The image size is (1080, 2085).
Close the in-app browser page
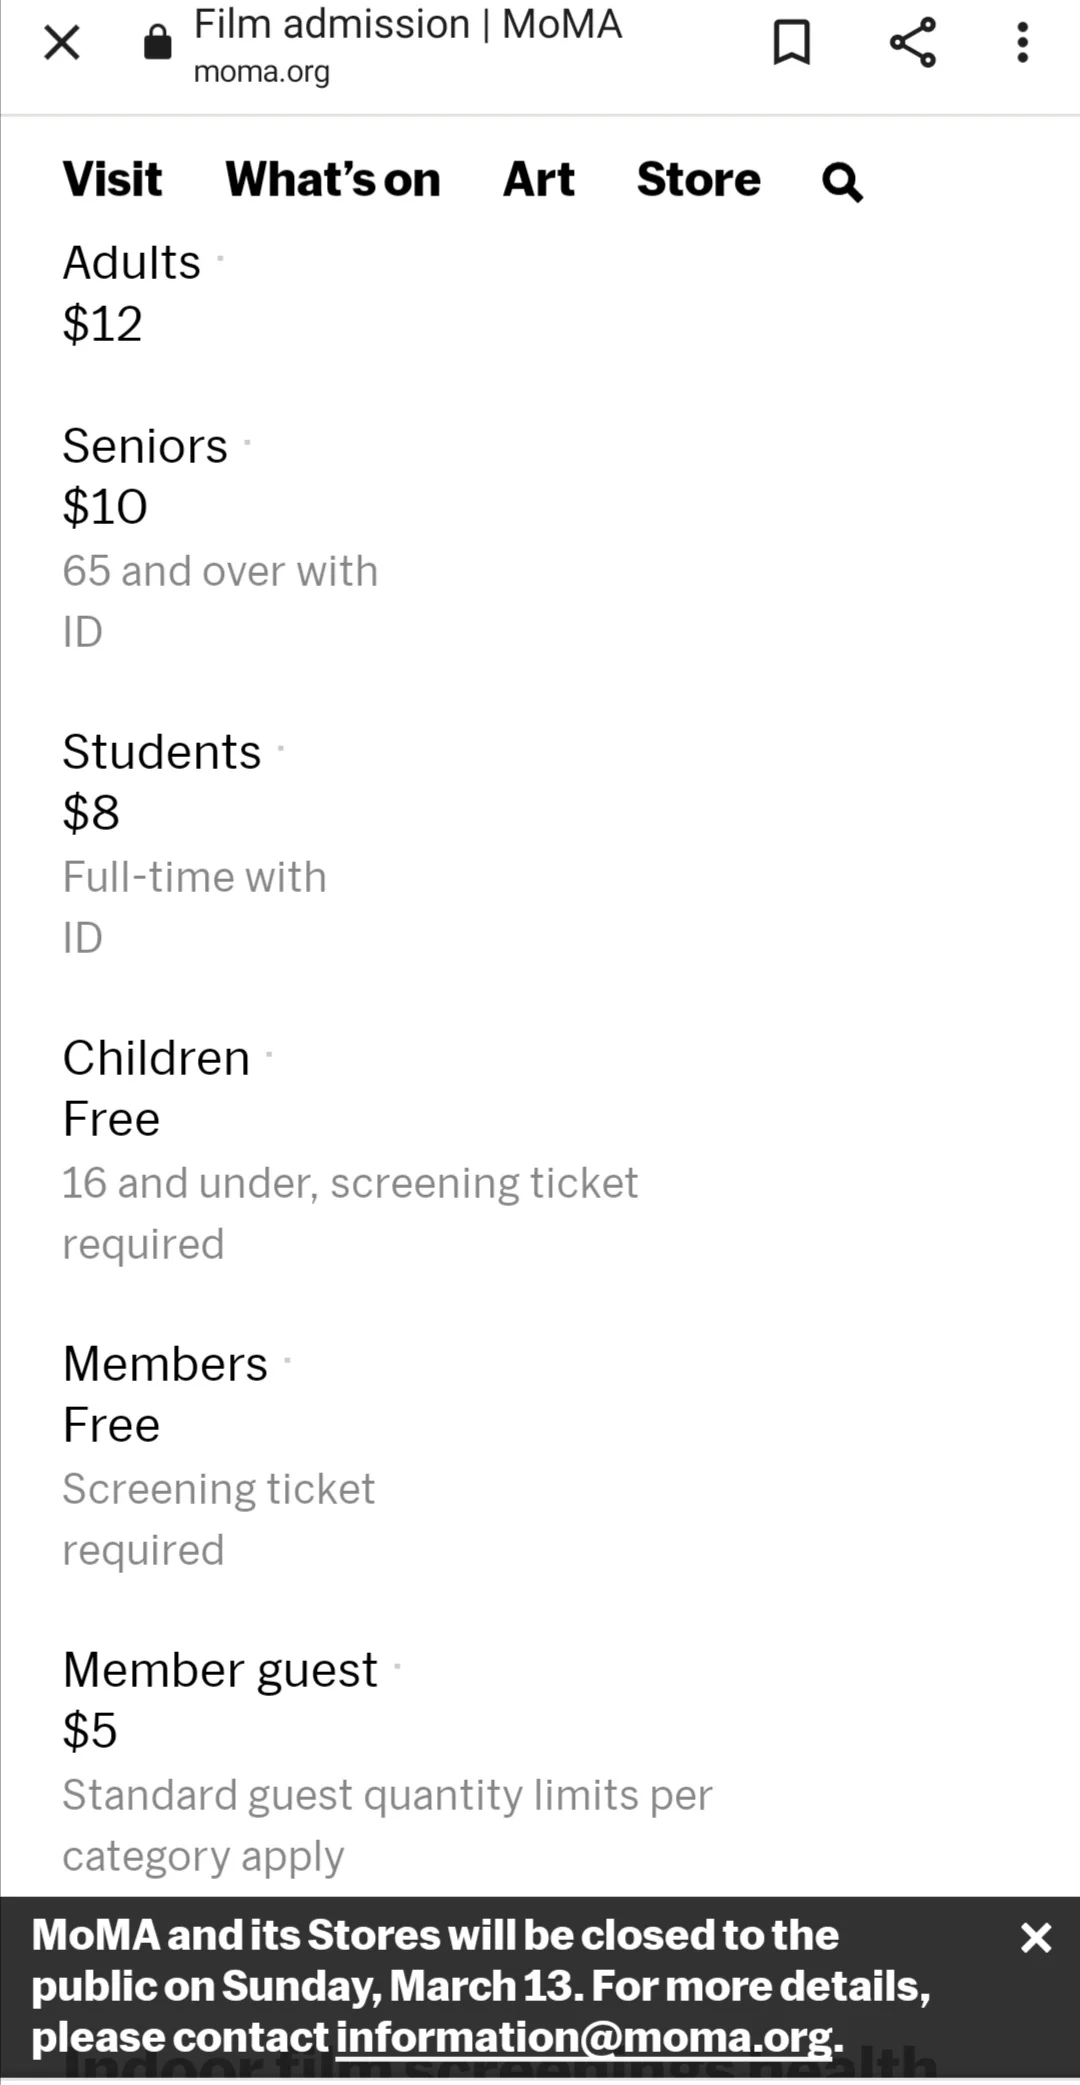click(62, 43)
